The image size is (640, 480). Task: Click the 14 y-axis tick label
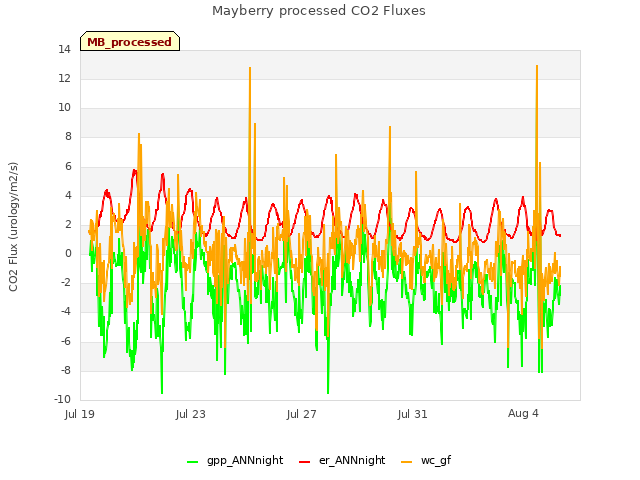click(64, 49)
